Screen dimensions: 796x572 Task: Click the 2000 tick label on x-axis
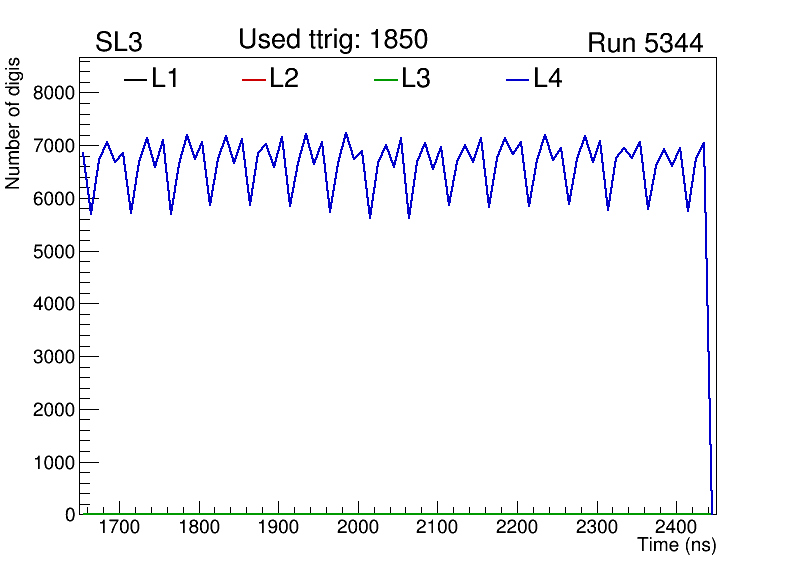(x=358, y=527)
